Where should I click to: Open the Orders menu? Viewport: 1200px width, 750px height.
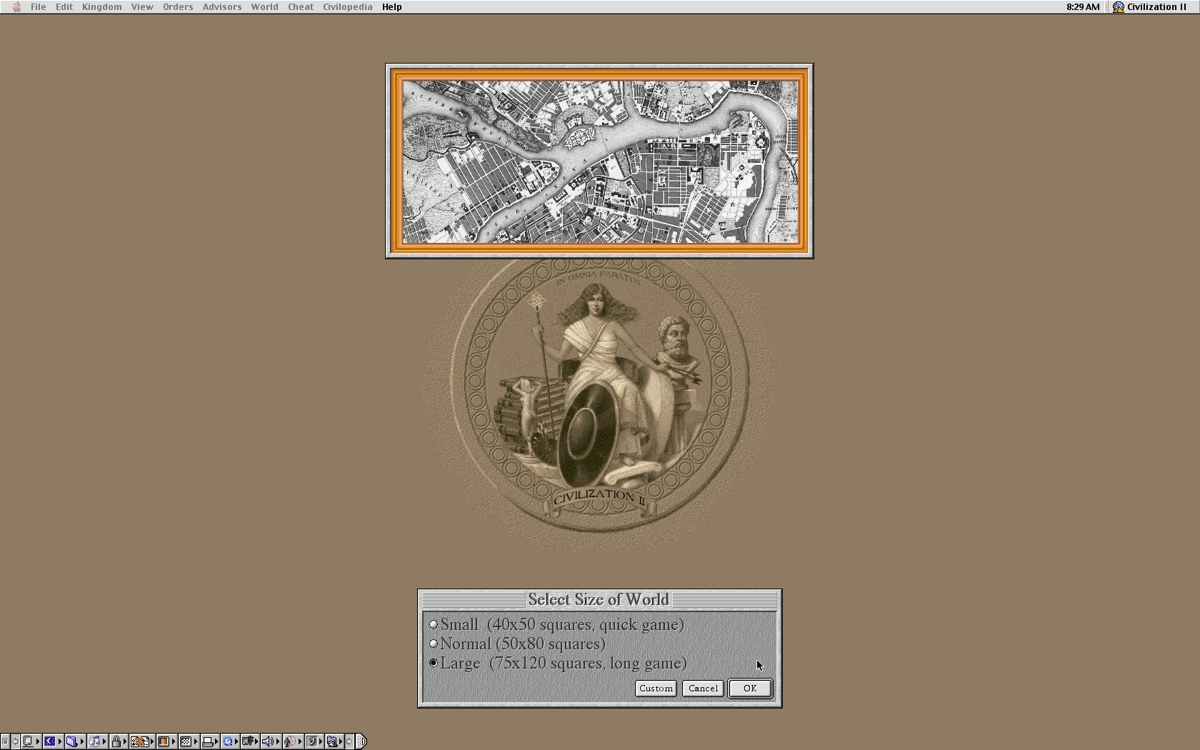[178, 7]
